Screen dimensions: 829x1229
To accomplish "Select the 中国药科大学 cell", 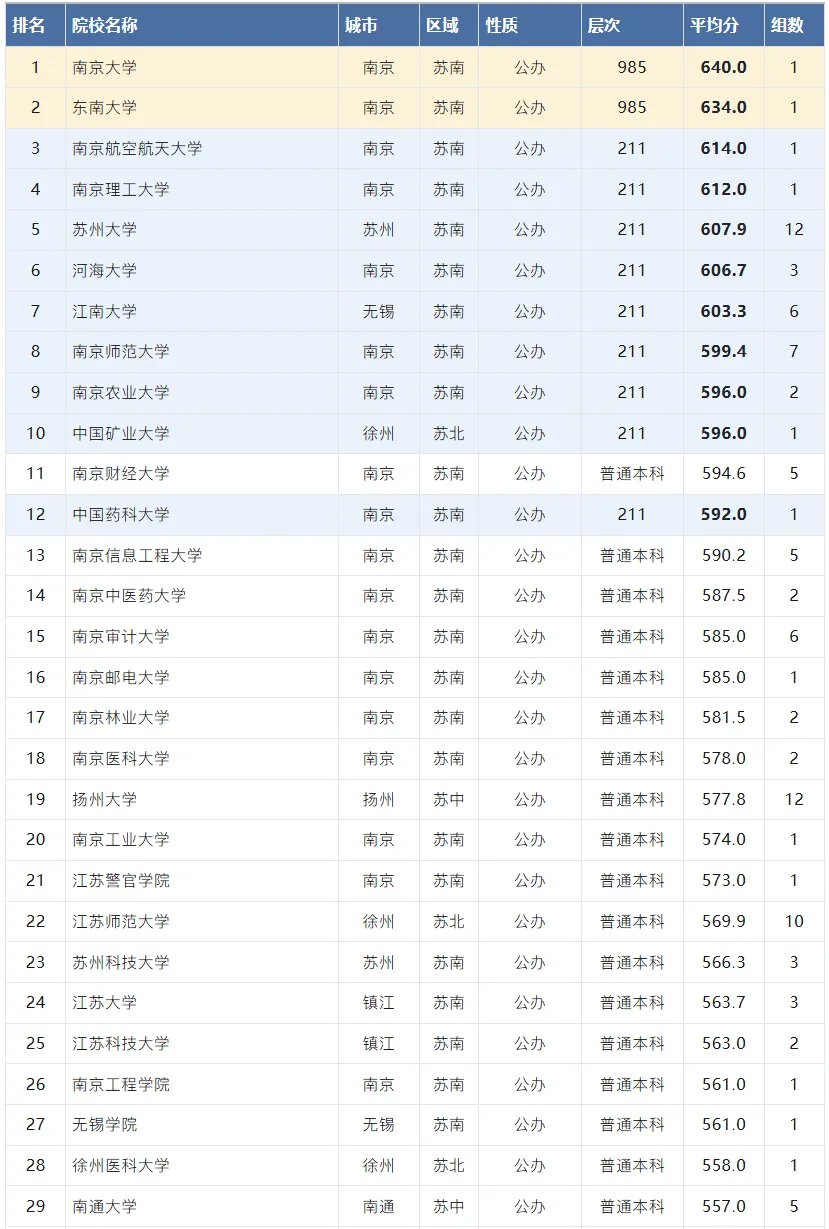I will [201, 515].
